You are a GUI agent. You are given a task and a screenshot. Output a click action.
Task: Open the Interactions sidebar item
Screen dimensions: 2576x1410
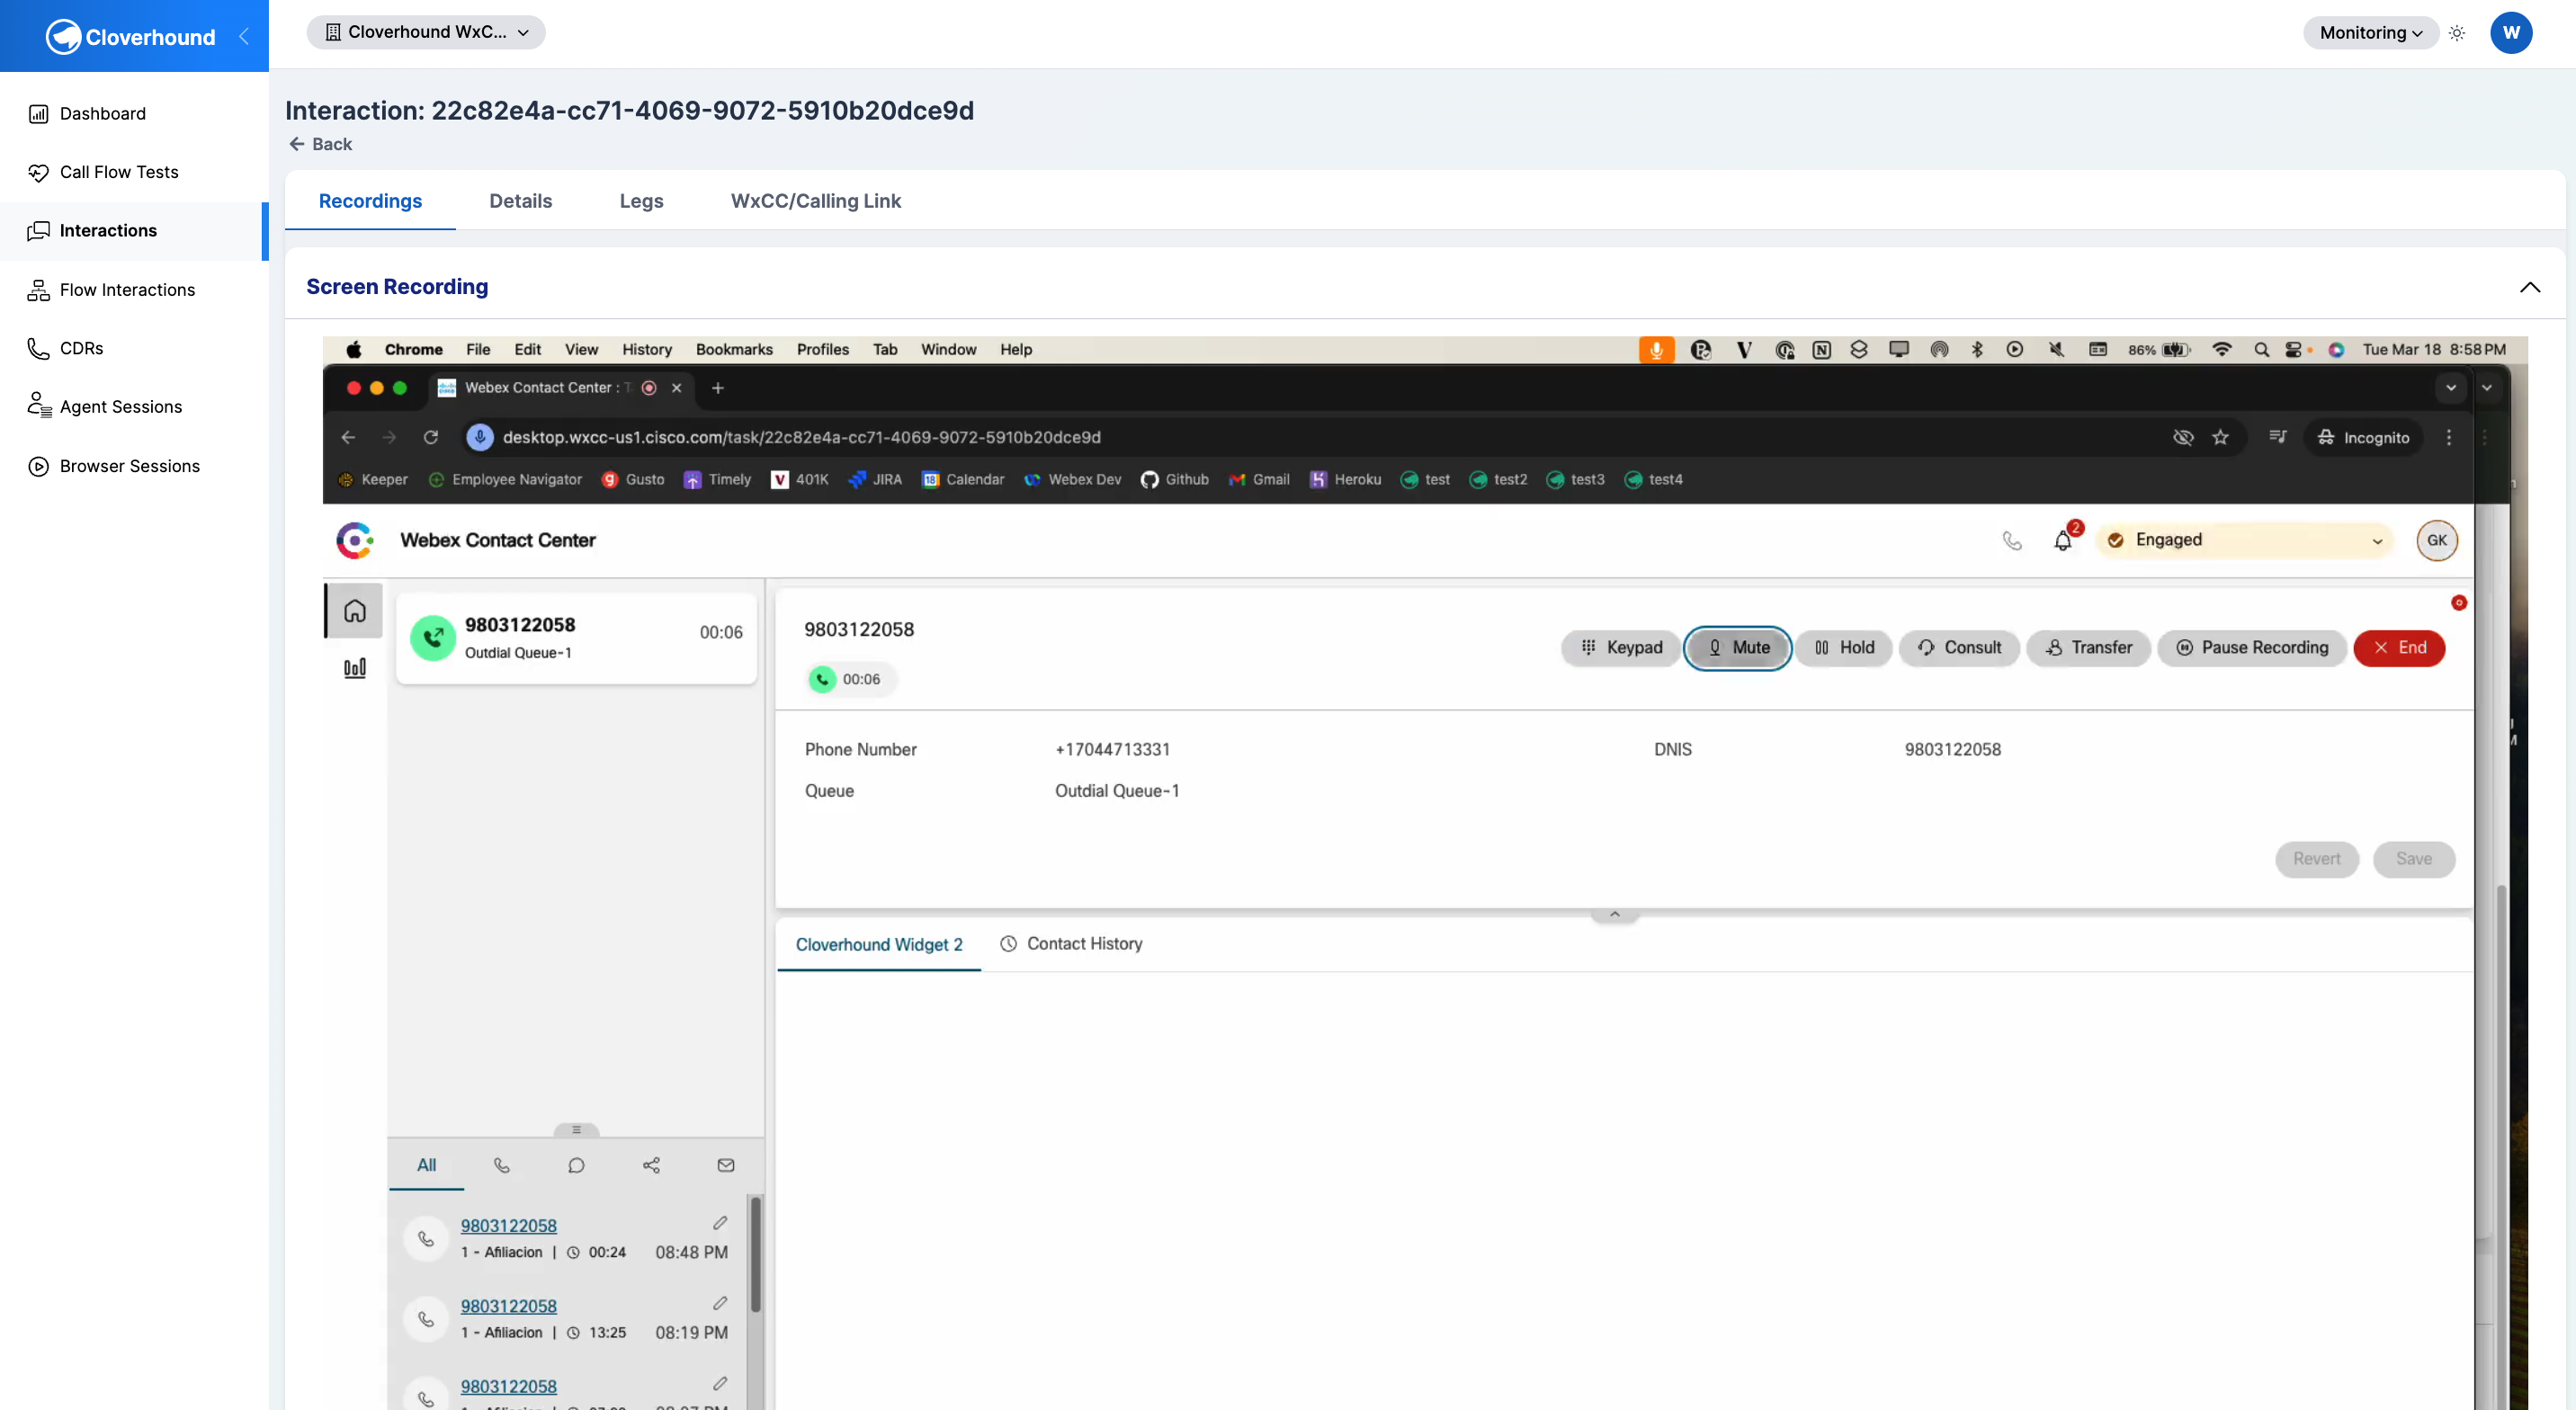coord(134,231)
